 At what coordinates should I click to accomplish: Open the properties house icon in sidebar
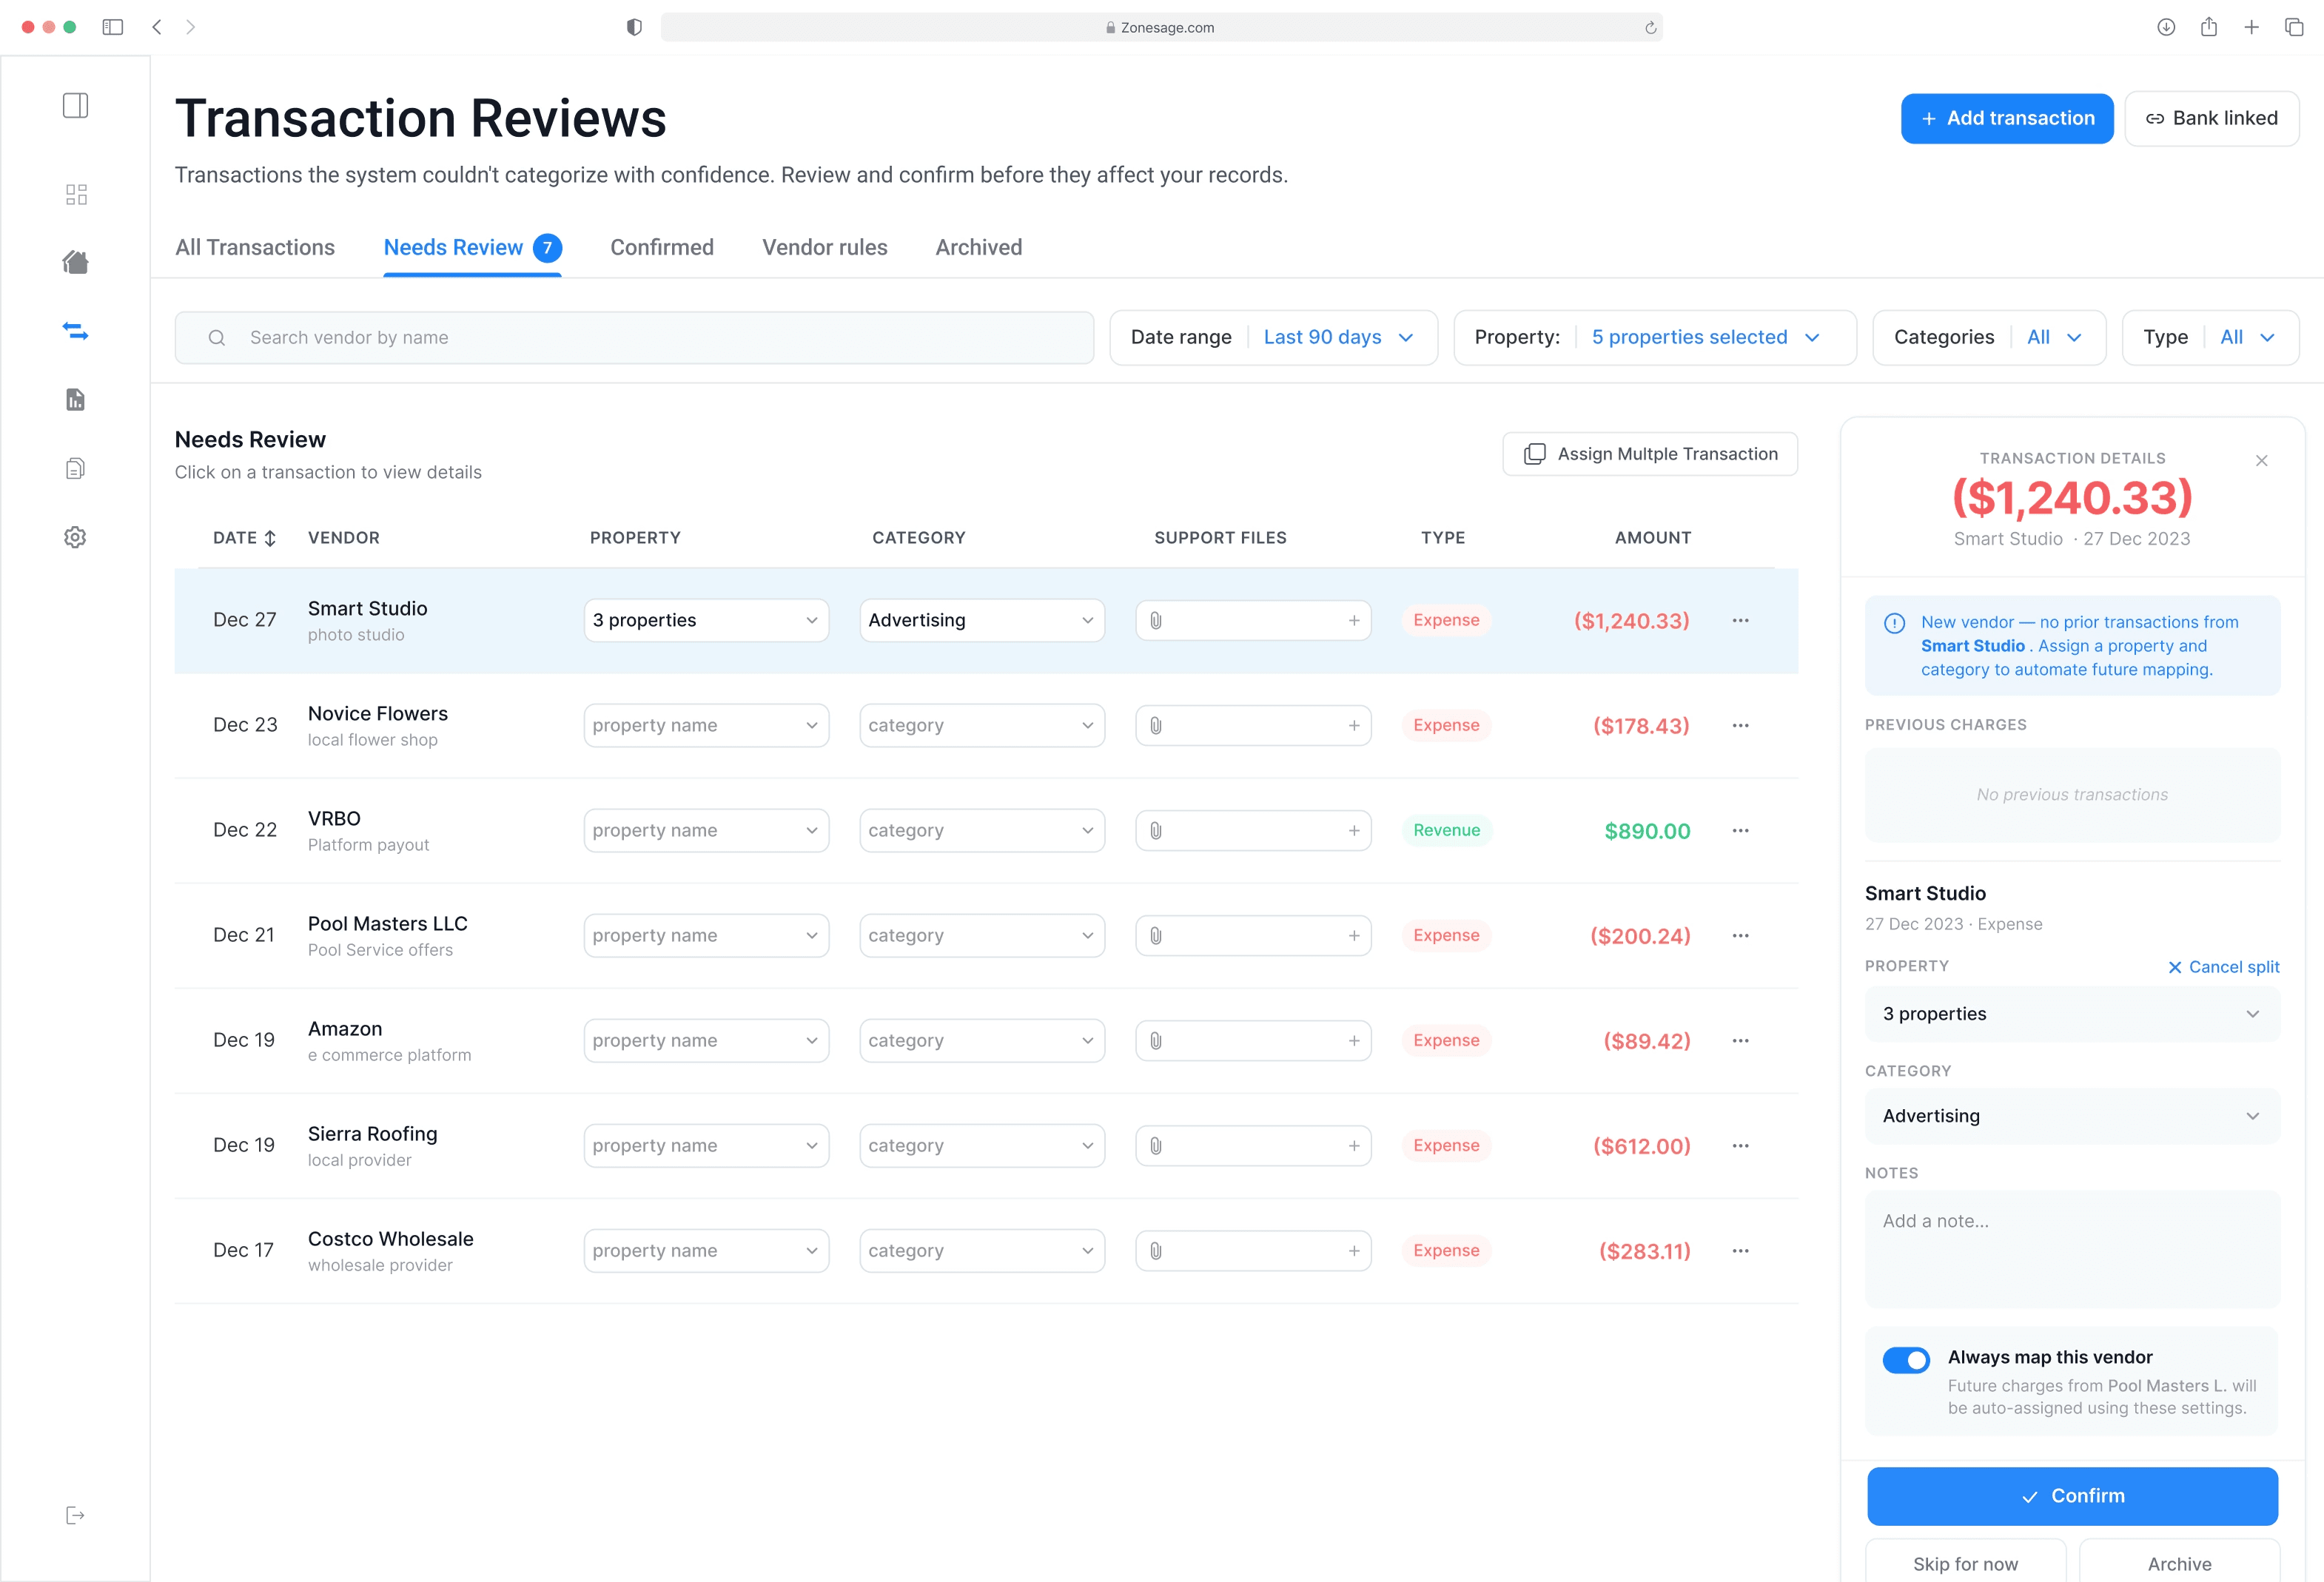click(76, 262)
